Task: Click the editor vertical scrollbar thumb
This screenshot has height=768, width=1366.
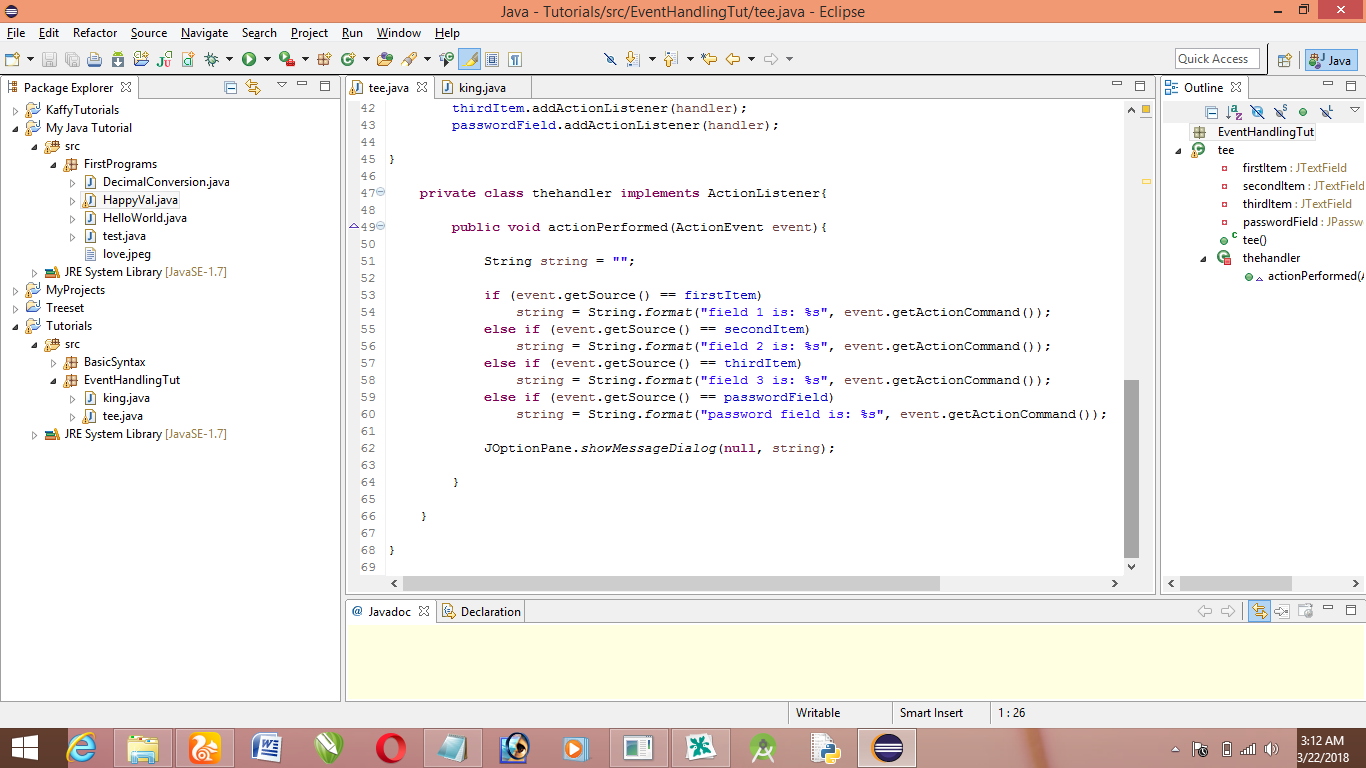Action: click(x=1131, y=467)
